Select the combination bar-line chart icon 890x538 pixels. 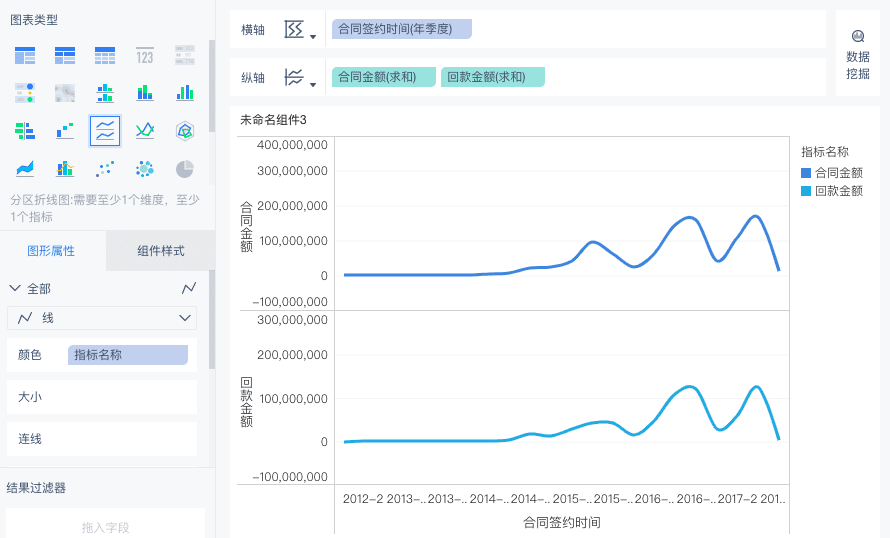pyautogui.click(x=65, y=168)
